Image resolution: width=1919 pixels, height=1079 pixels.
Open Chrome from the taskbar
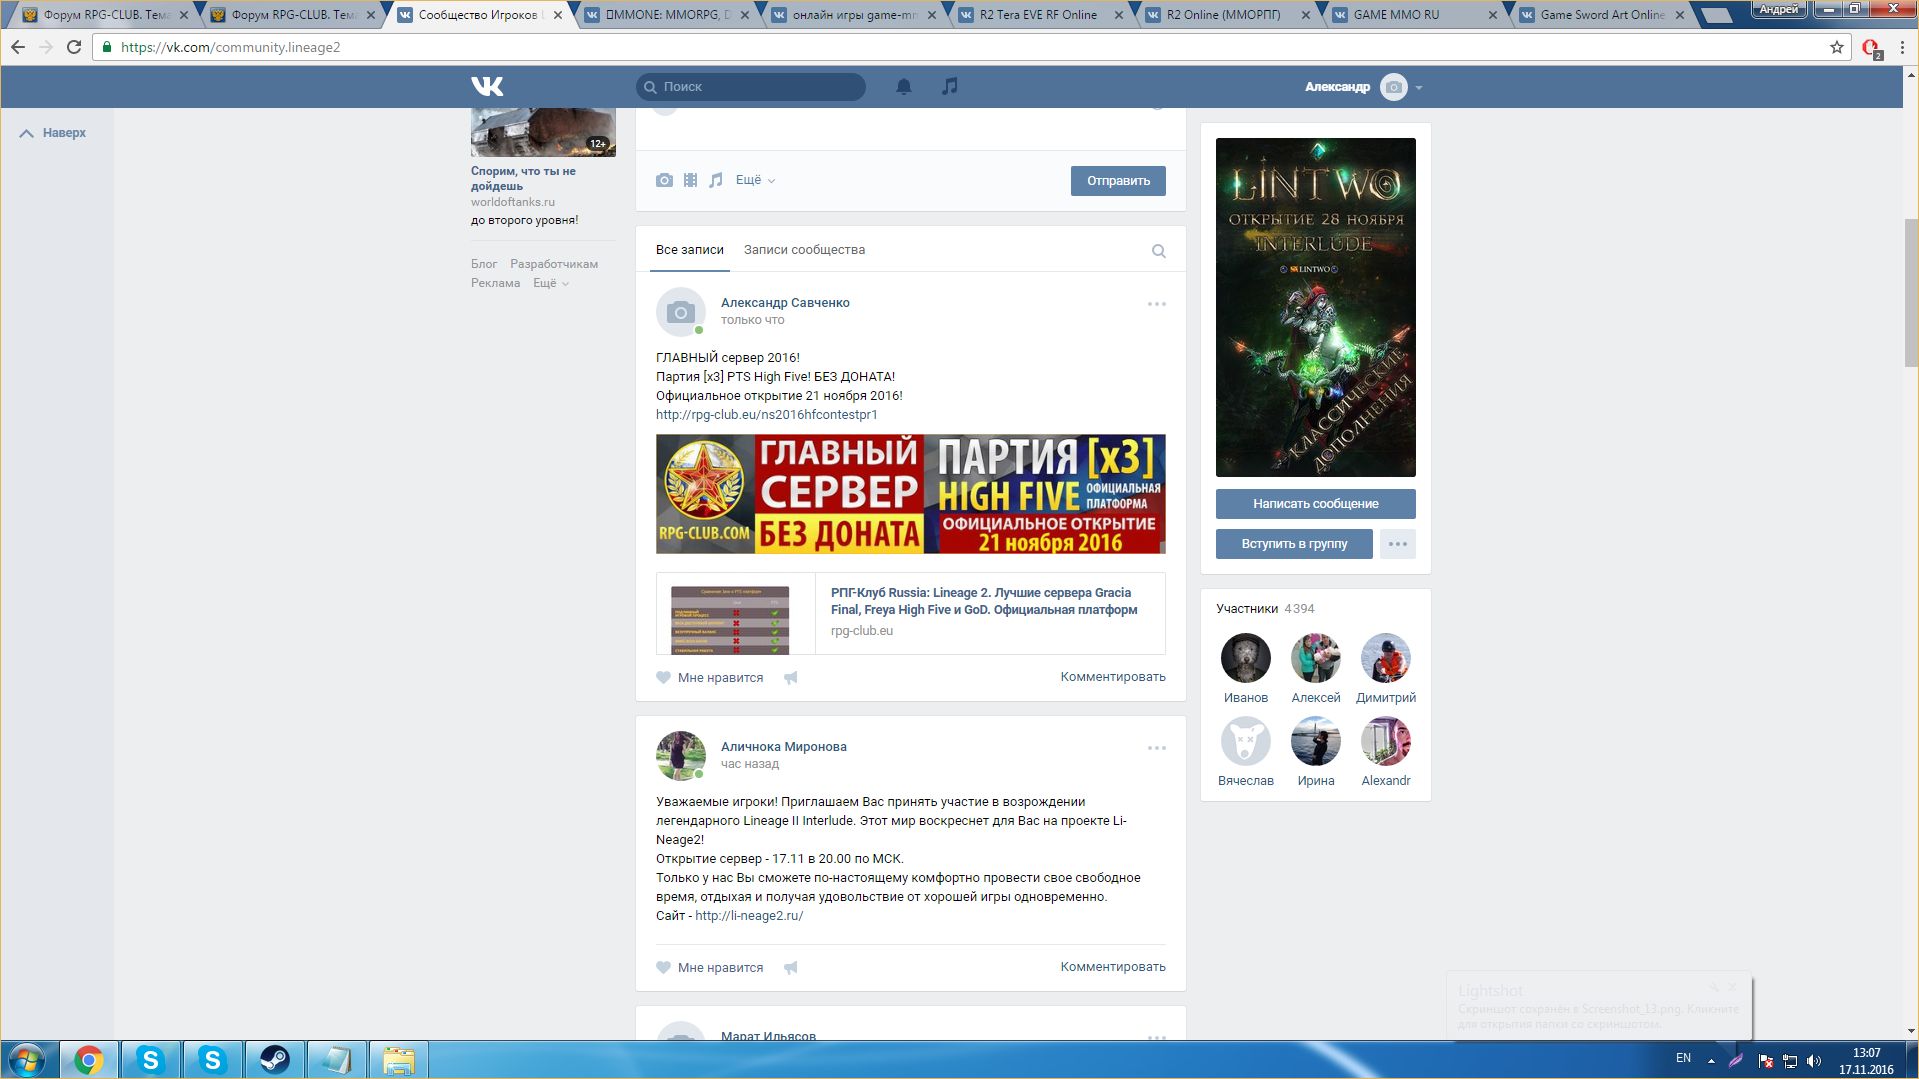(x=88, y=1060)
